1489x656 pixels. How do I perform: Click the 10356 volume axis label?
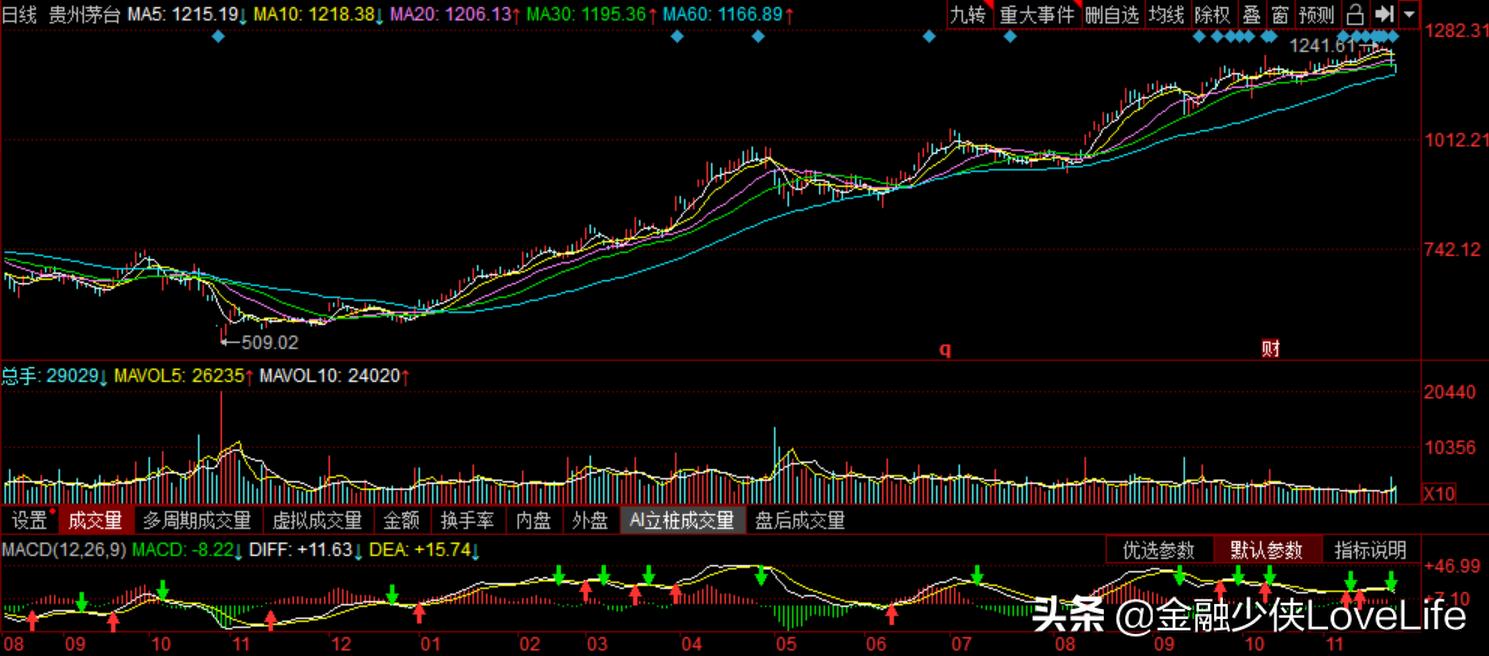coord(1450,447)
